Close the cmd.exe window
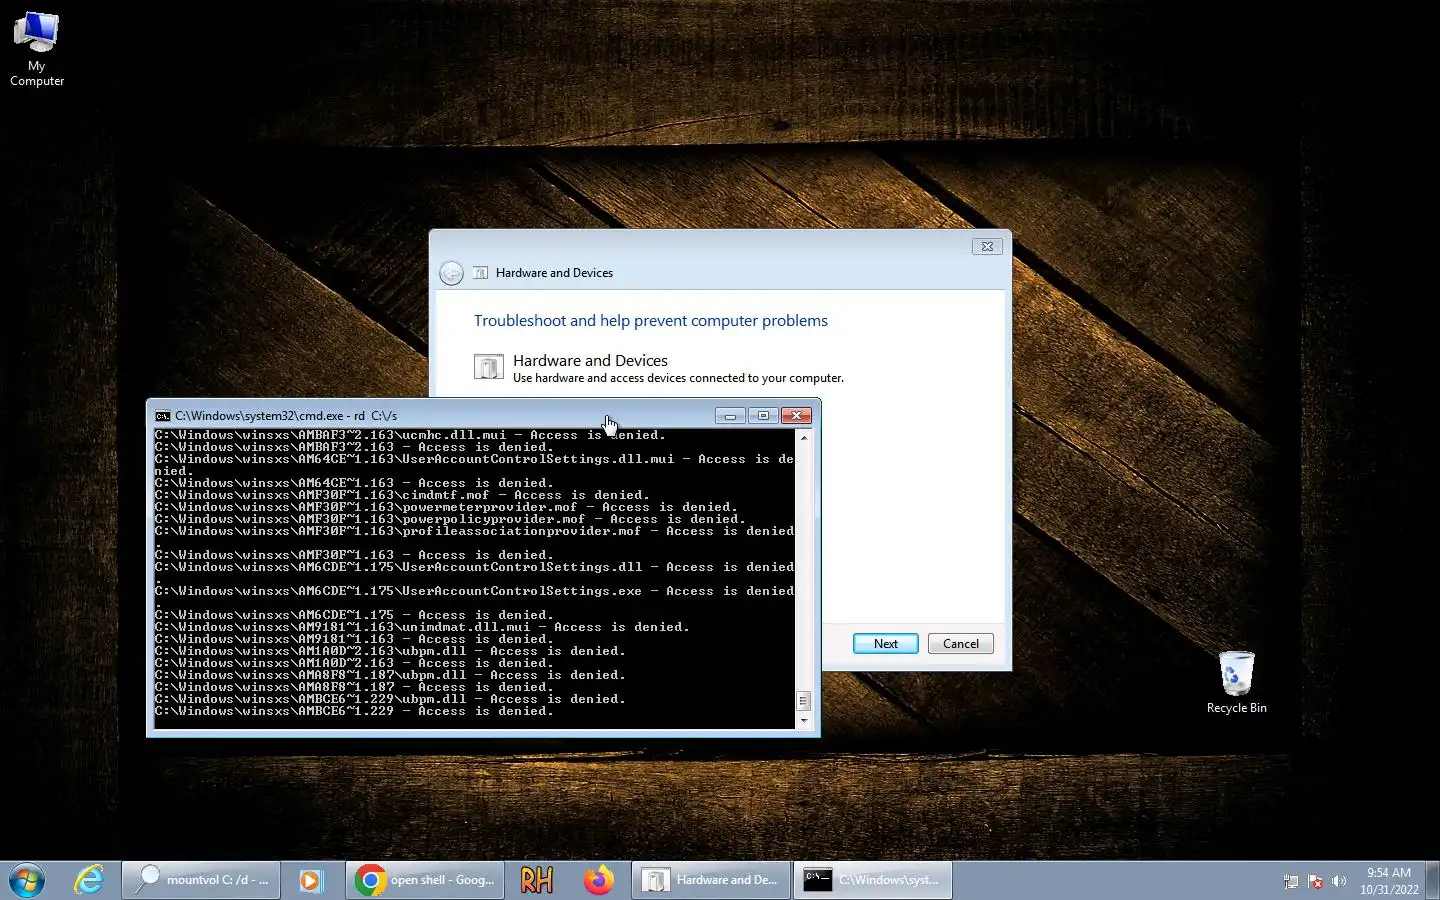The width and height of the screenshot is (1440, 900). pos(796,416)
